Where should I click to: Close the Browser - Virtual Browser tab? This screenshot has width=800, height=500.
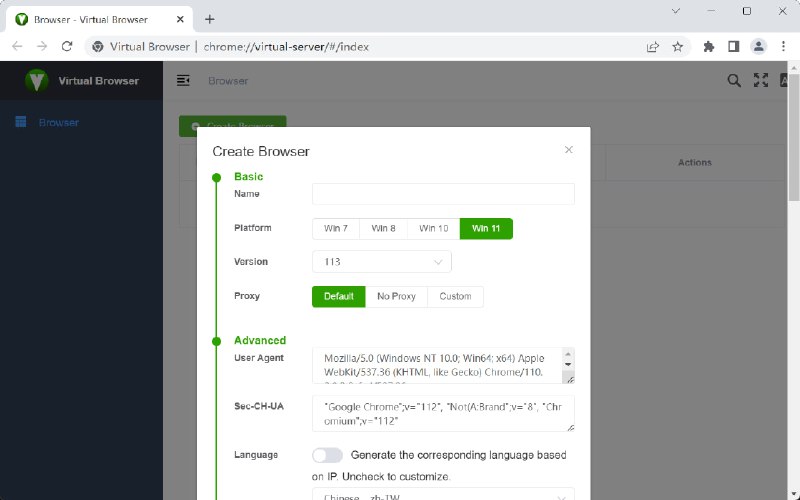[180, 19]
